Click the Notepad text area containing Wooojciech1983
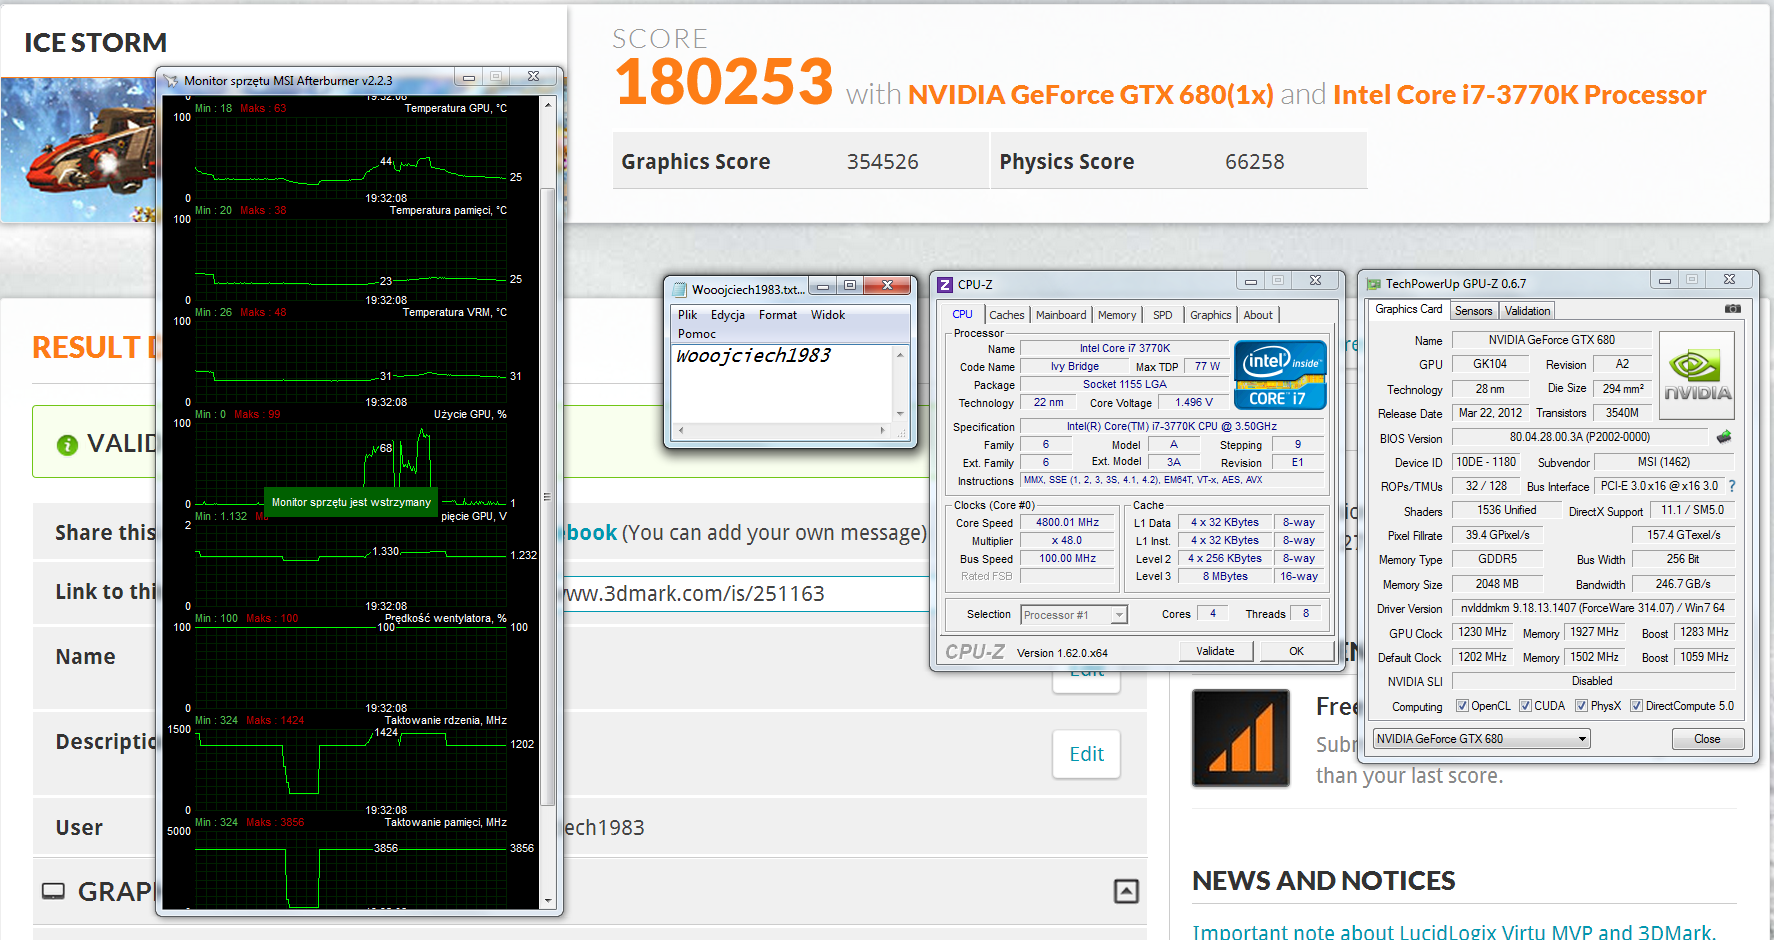This screenshot has height=940, width=1774. (x=782, y=384)
